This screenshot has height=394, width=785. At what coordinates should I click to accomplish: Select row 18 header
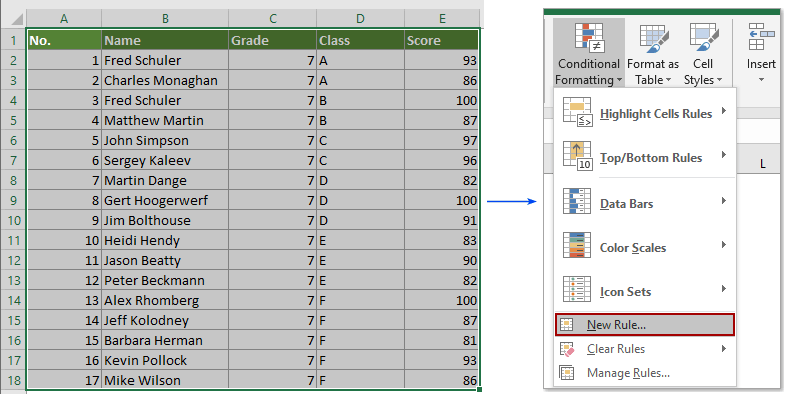click(14, 380)
